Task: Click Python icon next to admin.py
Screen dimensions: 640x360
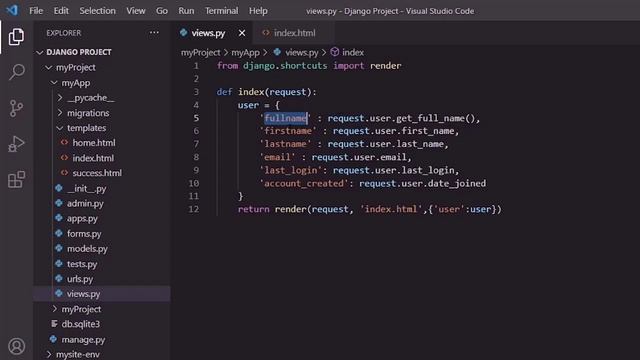Action: (x=59, y=203)
